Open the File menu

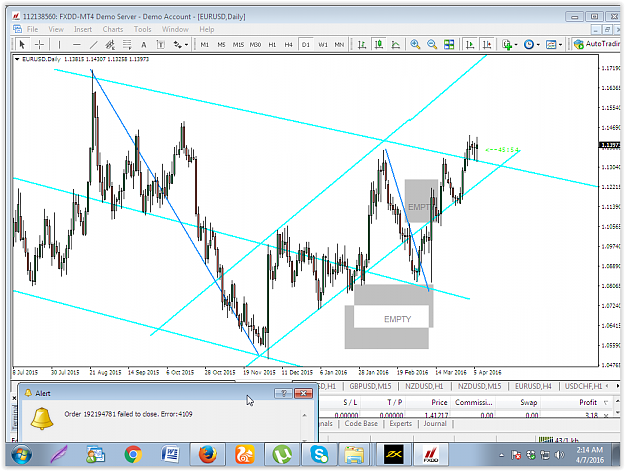pos(32,29)
